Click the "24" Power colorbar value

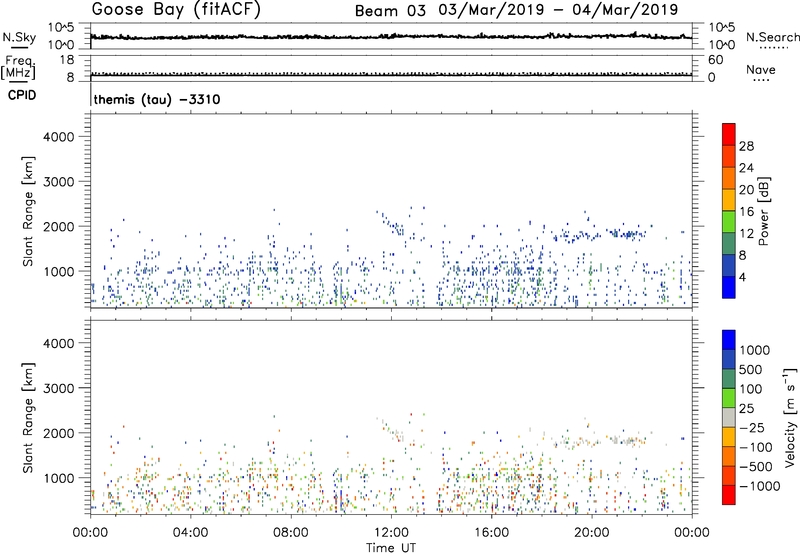(x=746, y=168)
